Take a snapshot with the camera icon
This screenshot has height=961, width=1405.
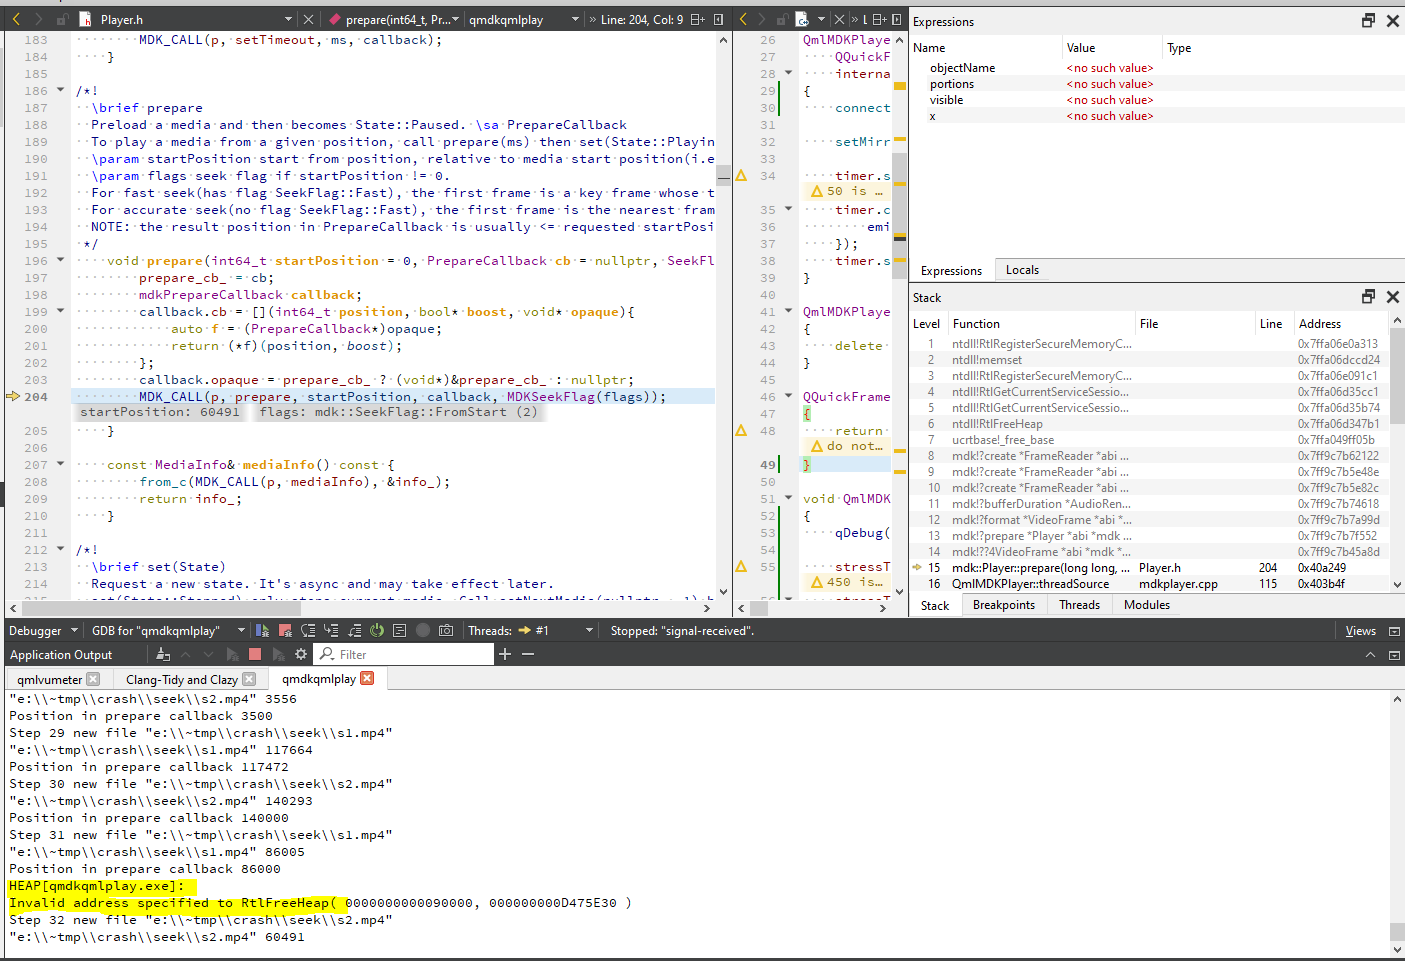[446, 630]
